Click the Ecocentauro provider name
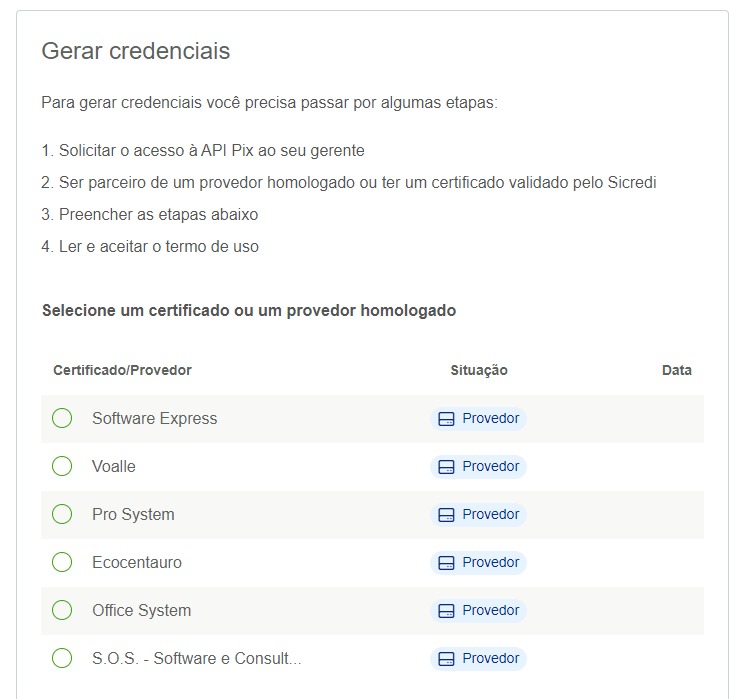The image size is (745, 699). coord(137,563)
